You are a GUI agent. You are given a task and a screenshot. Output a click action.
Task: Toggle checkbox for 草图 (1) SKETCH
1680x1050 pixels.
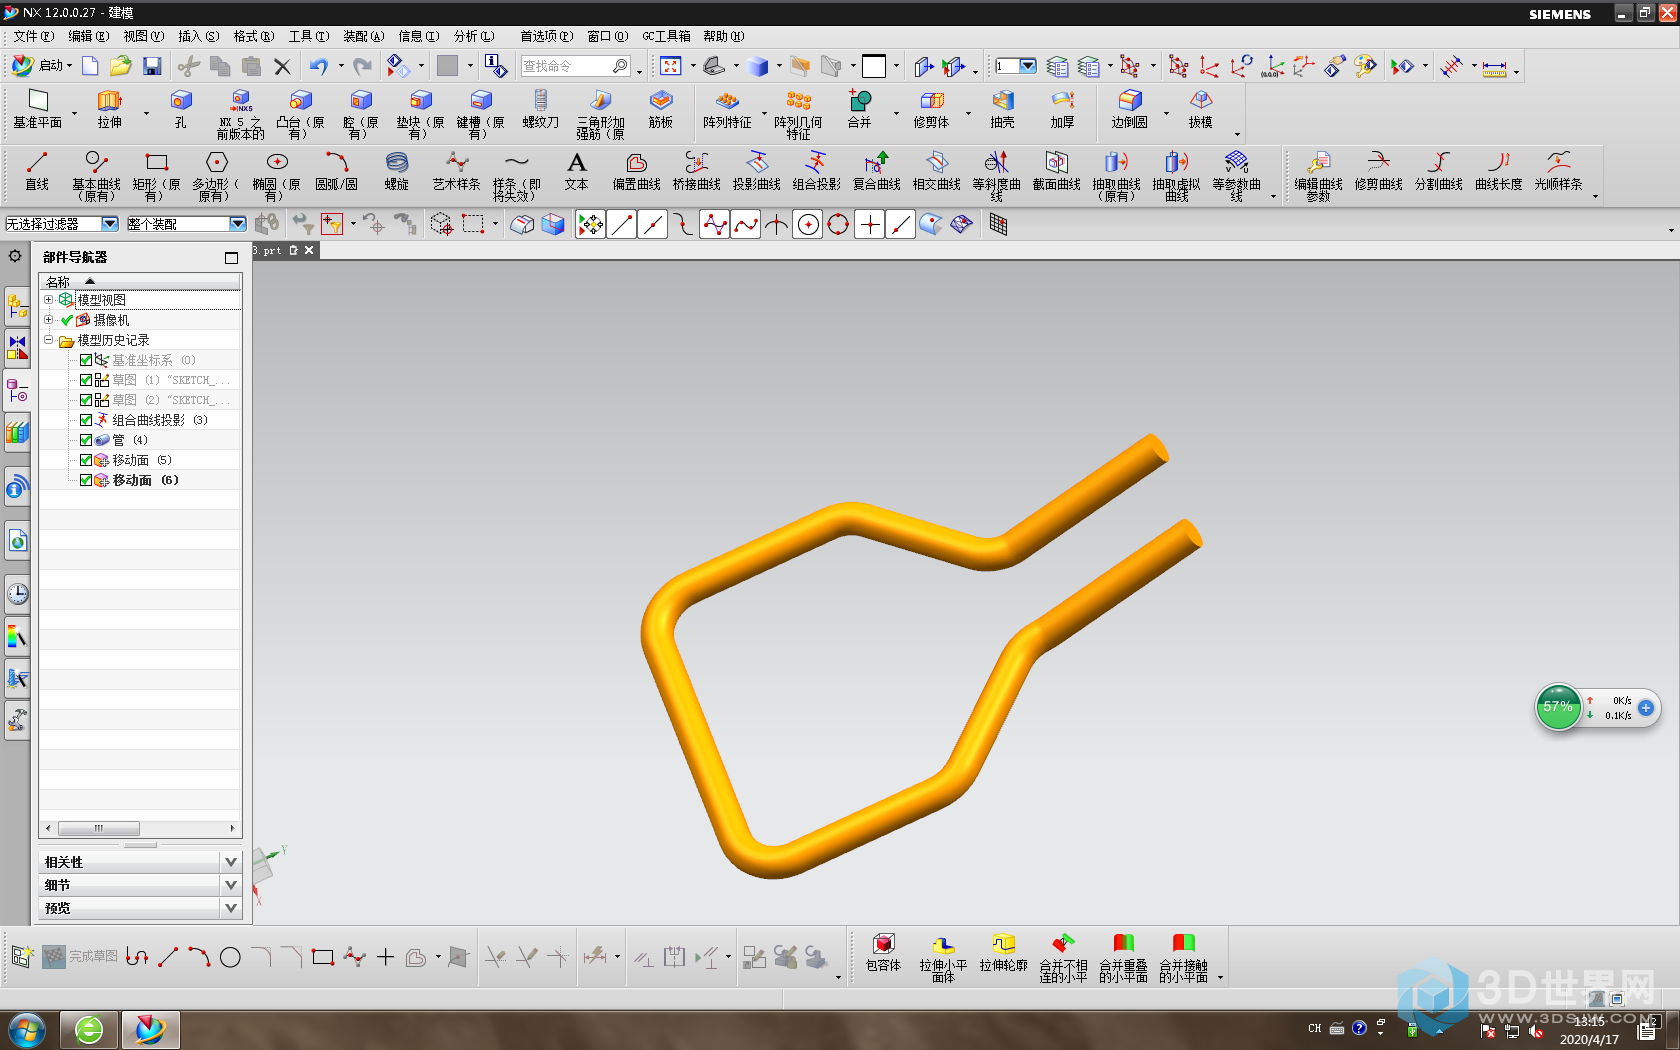tap(86, 380)
